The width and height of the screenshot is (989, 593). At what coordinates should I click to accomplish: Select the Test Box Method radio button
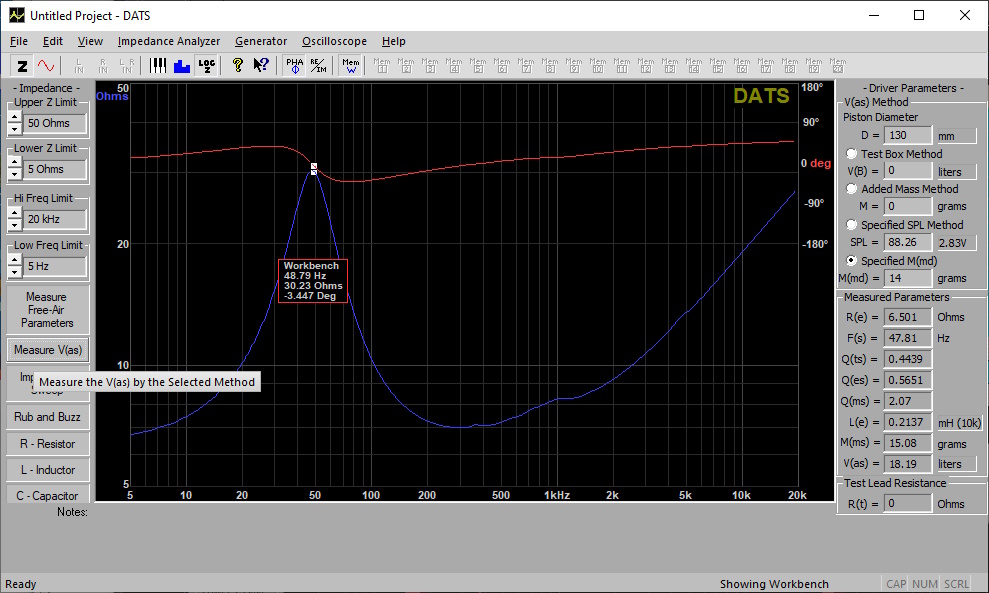pos(852,154)
